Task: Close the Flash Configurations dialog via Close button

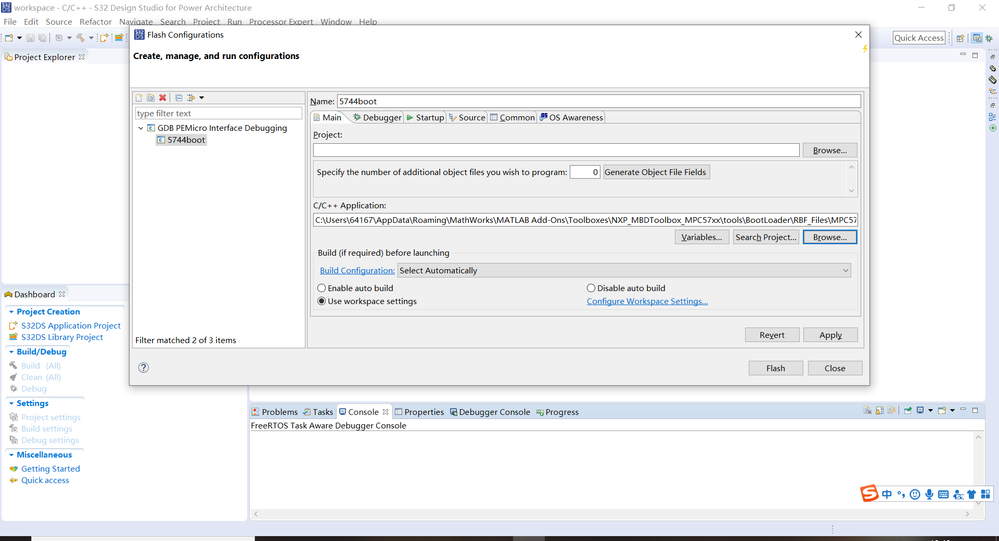Action: [835, 368]
